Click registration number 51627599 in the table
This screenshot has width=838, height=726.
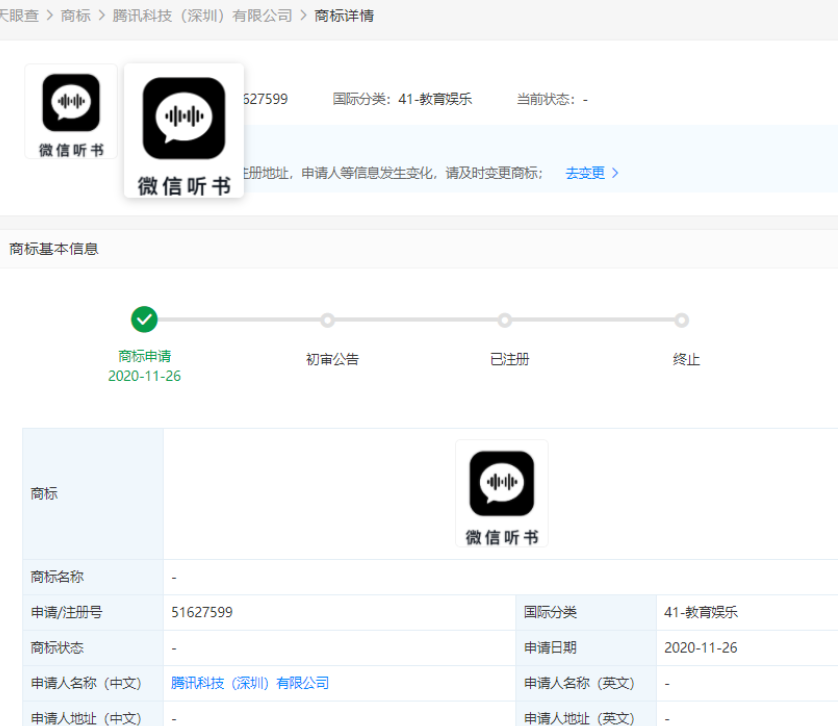[202, 612]
